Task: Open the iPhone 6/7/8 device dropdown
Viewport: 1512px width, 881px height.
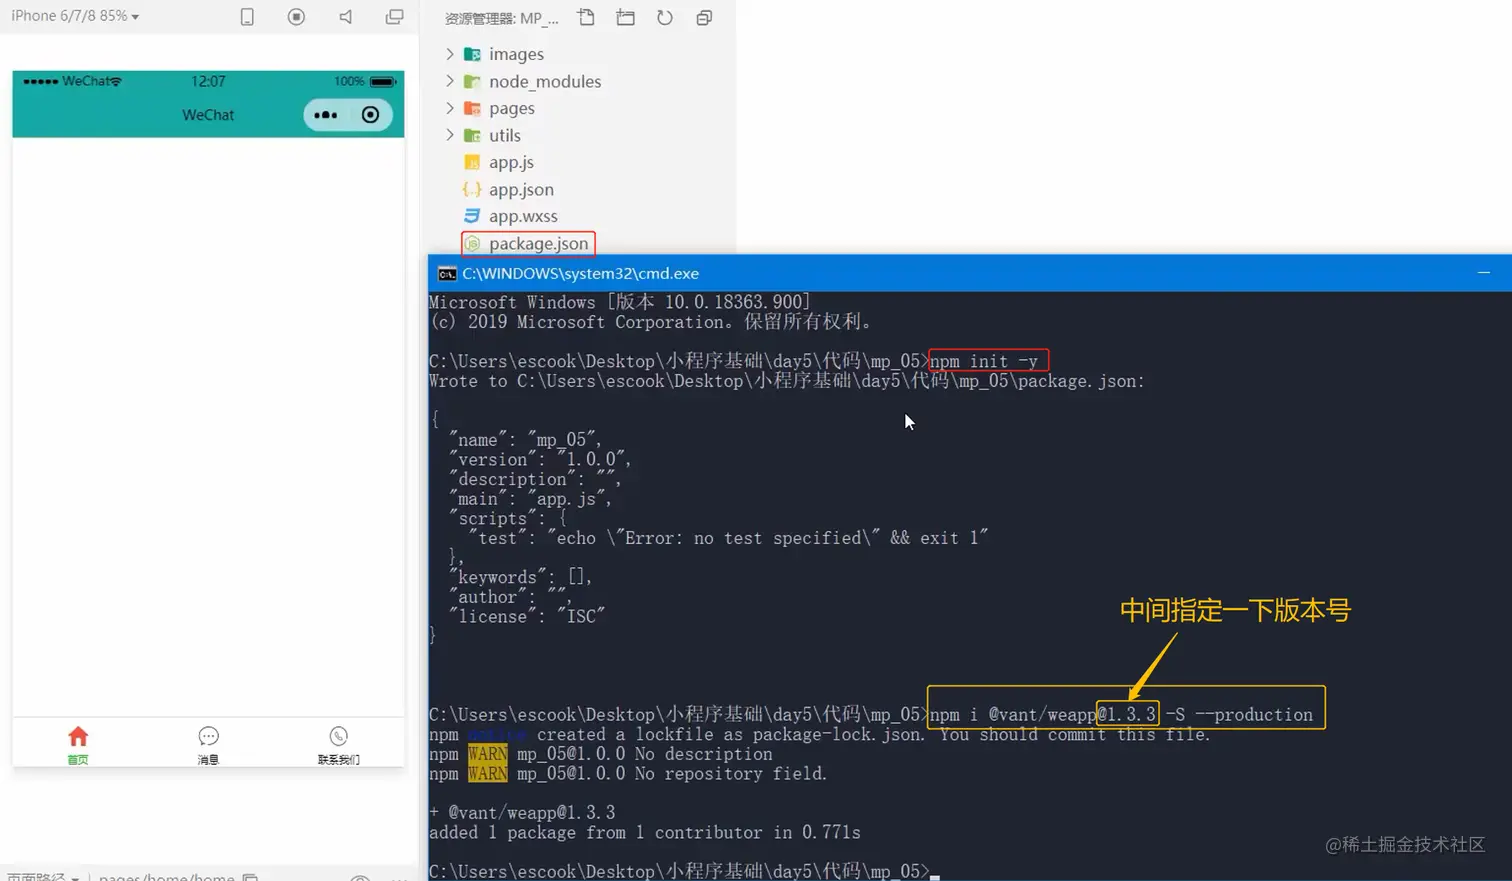Action: (x=75, y=16)
